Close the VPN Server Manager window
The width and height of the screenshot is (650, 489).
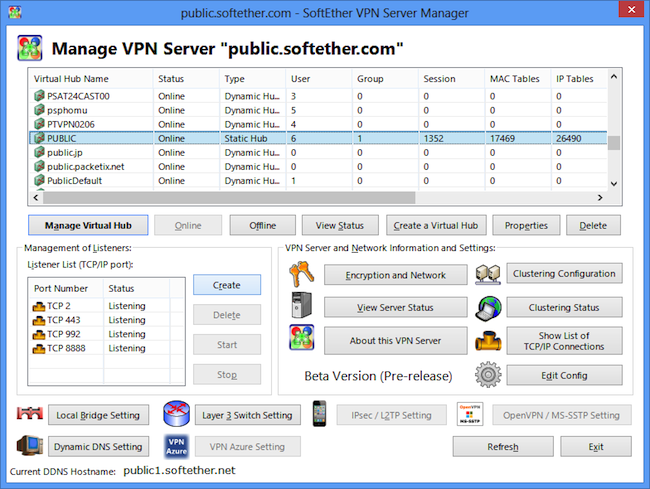[x=631, y=9]
